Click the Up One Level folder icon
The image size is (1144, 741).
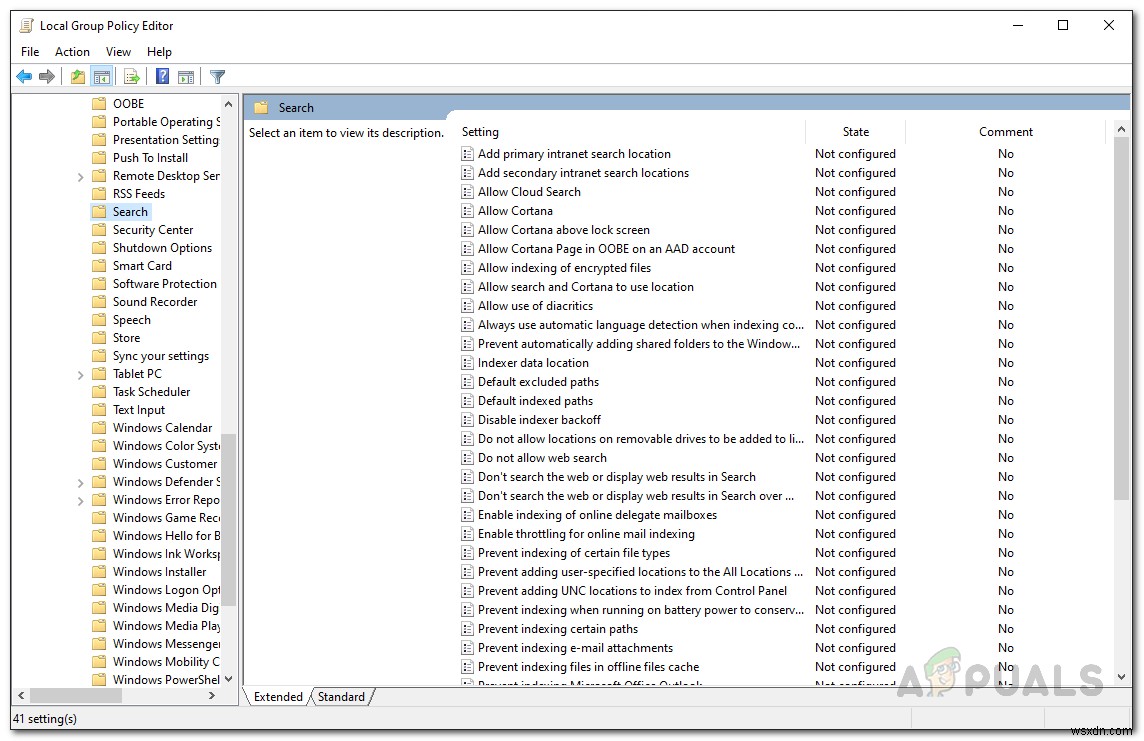pyautogui.click(x=78, y=77)
